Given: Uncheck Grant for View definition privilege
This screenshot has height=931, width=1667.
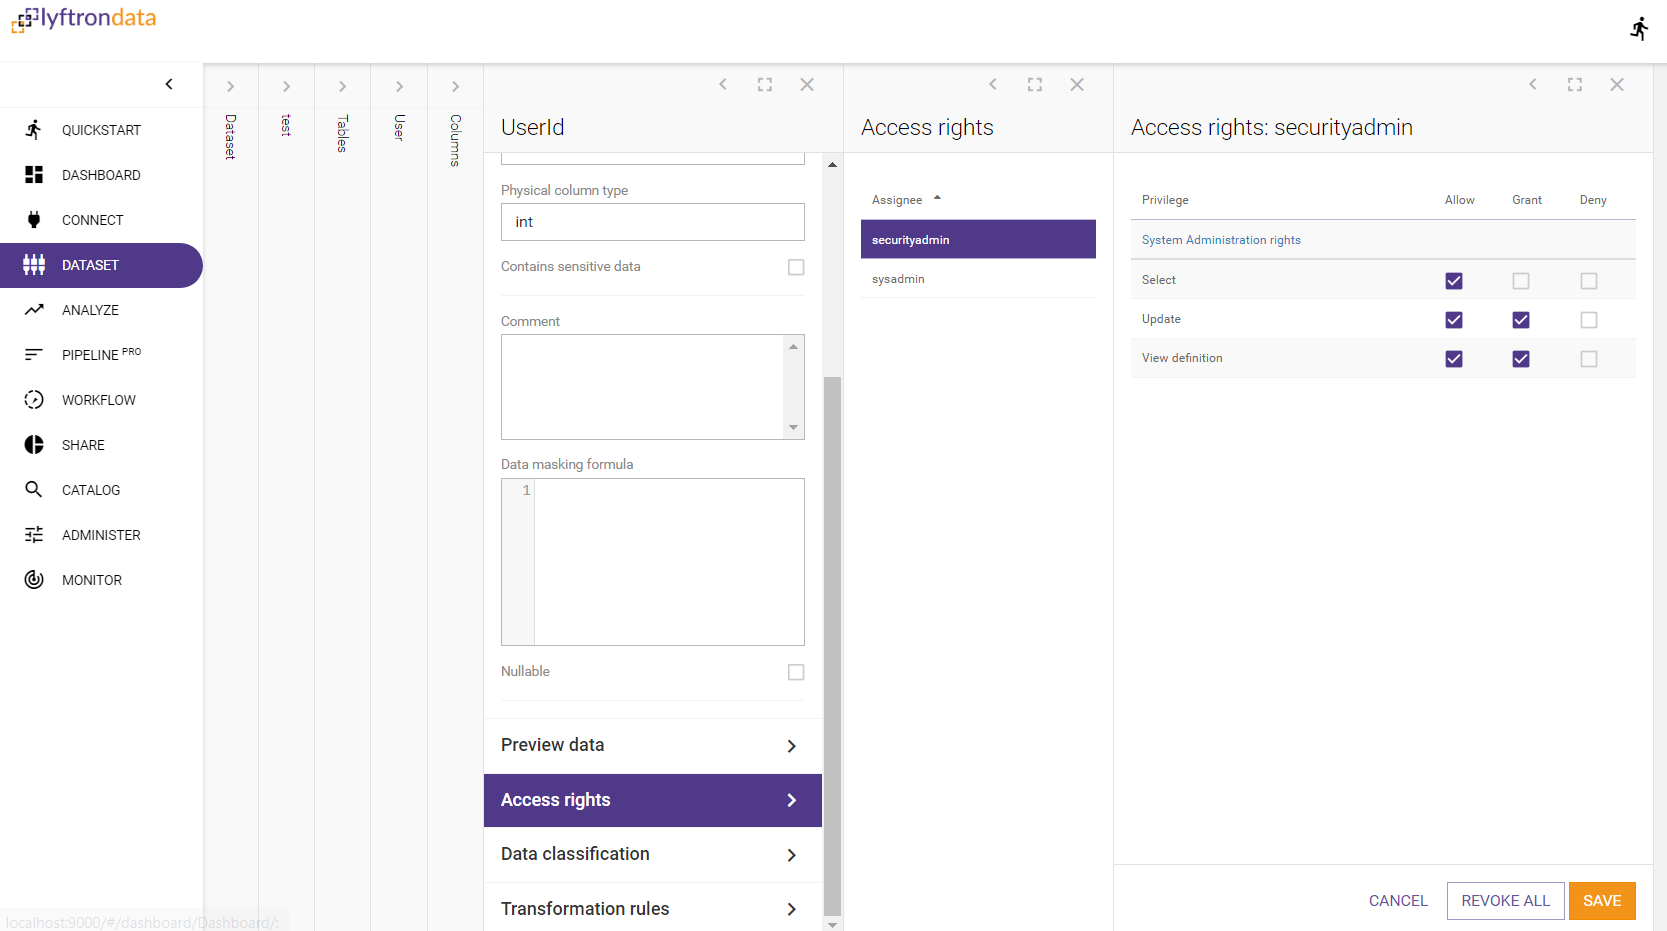Looking at the screenshot, I should (x=1521, y=359).
